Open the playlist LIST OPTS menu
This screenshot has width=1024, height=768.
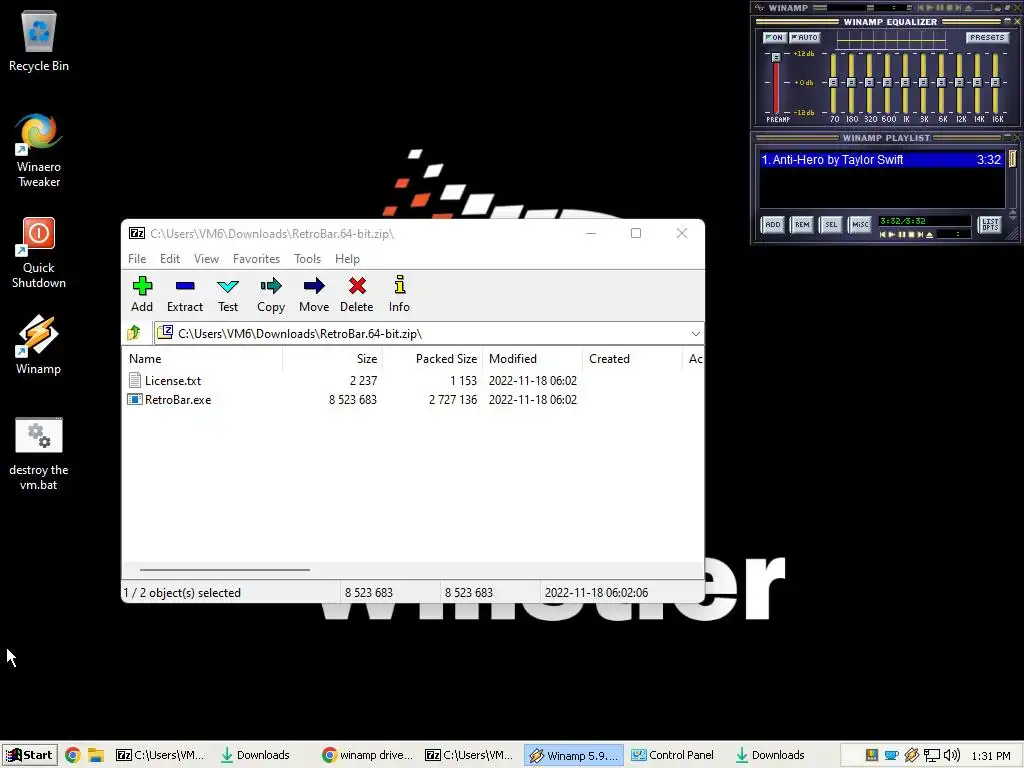point(990,225)
